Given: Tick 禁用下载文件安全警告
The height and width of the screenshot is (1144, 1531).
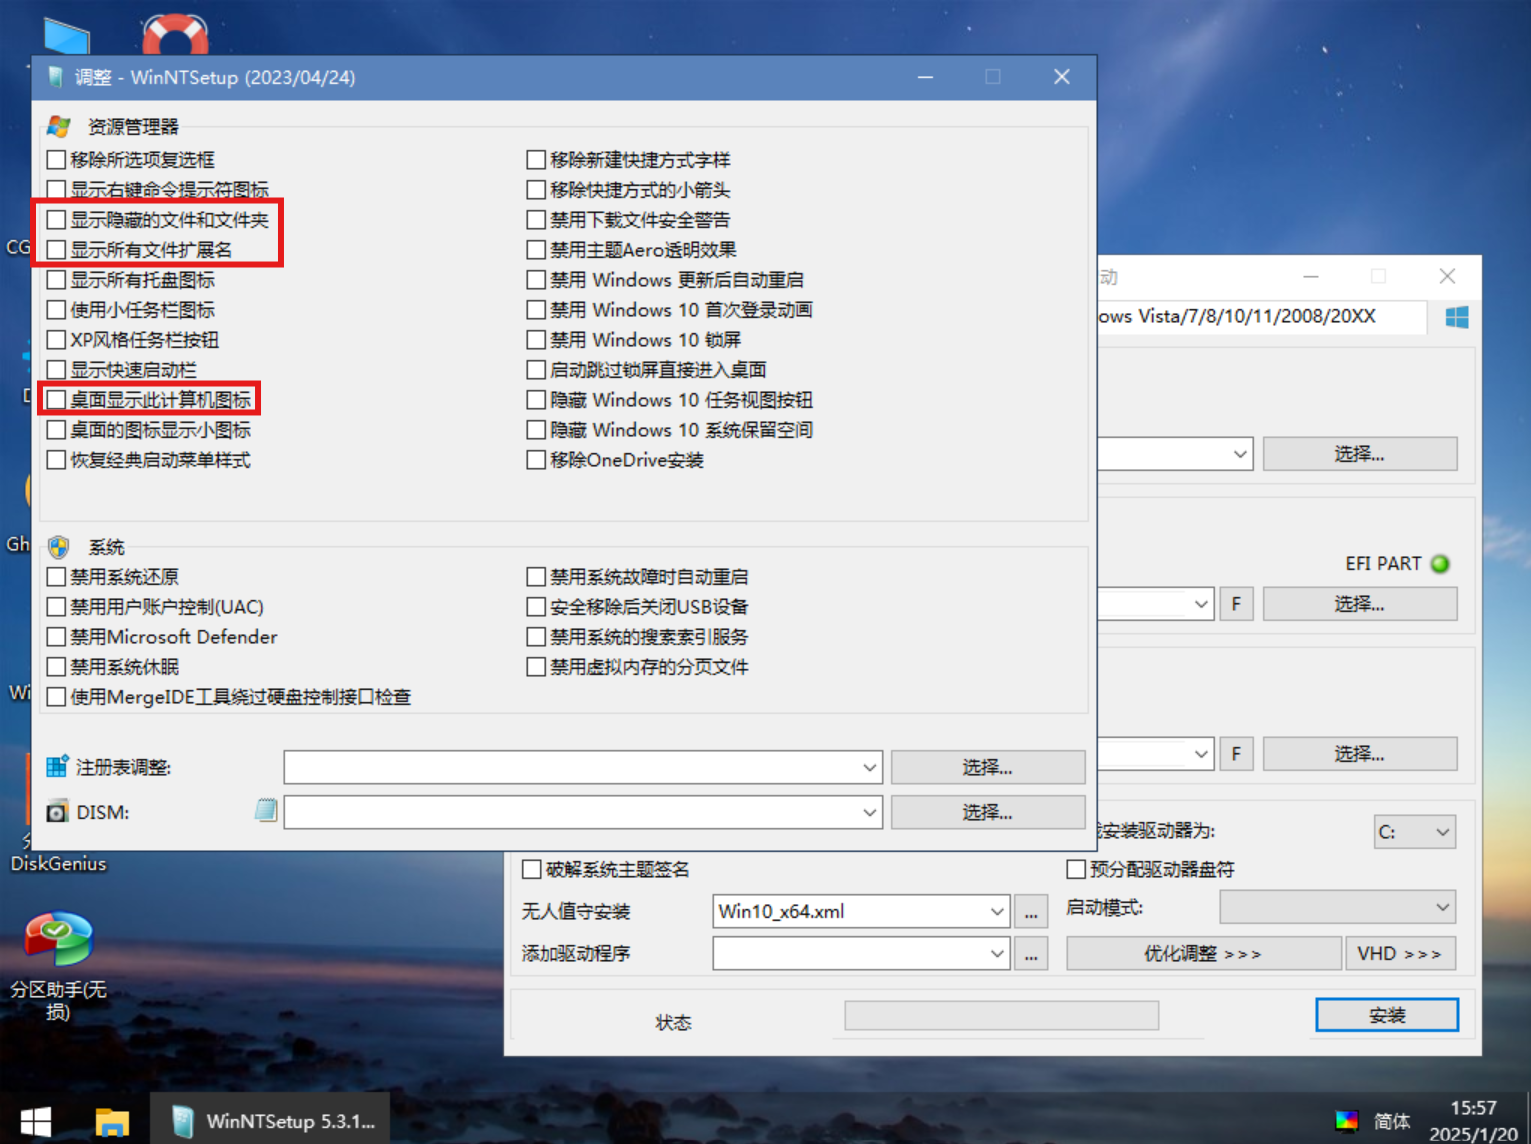Looking at the screenshot, I should pyautogui.click(x=536, y=219).
